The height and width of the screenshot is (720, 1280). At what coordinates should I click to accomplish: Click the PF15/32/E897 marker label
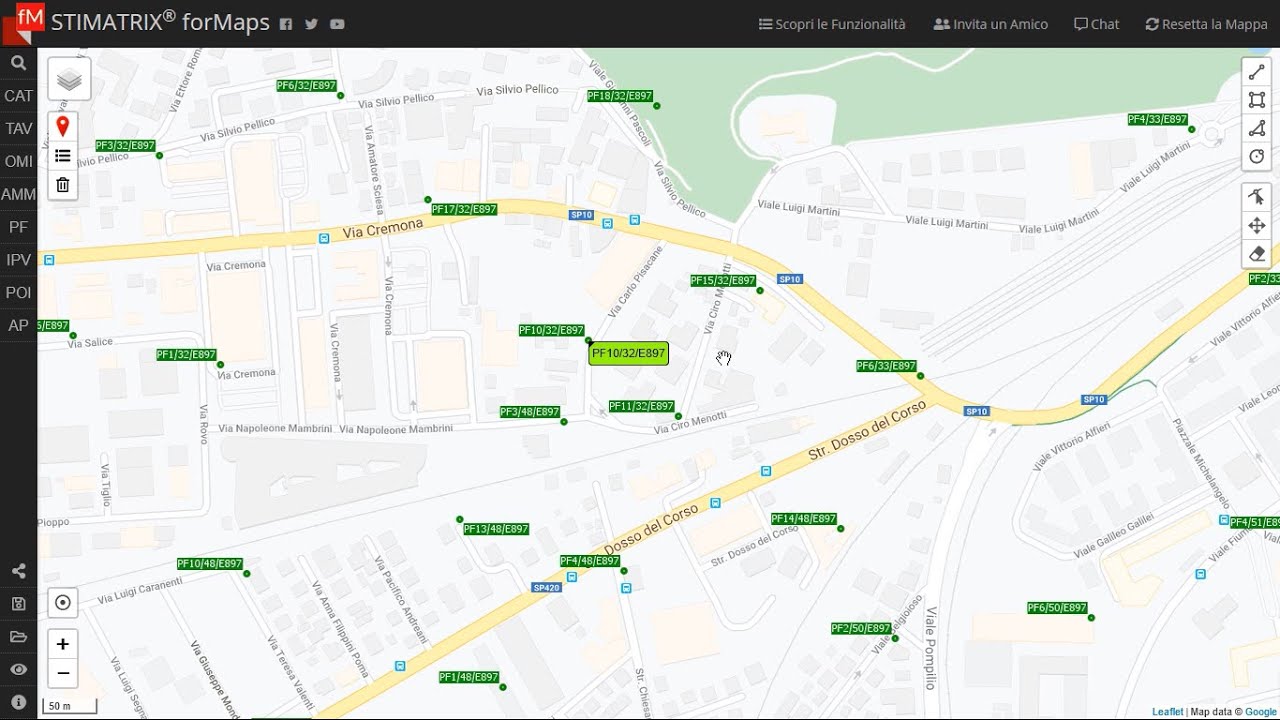point(723,281)
